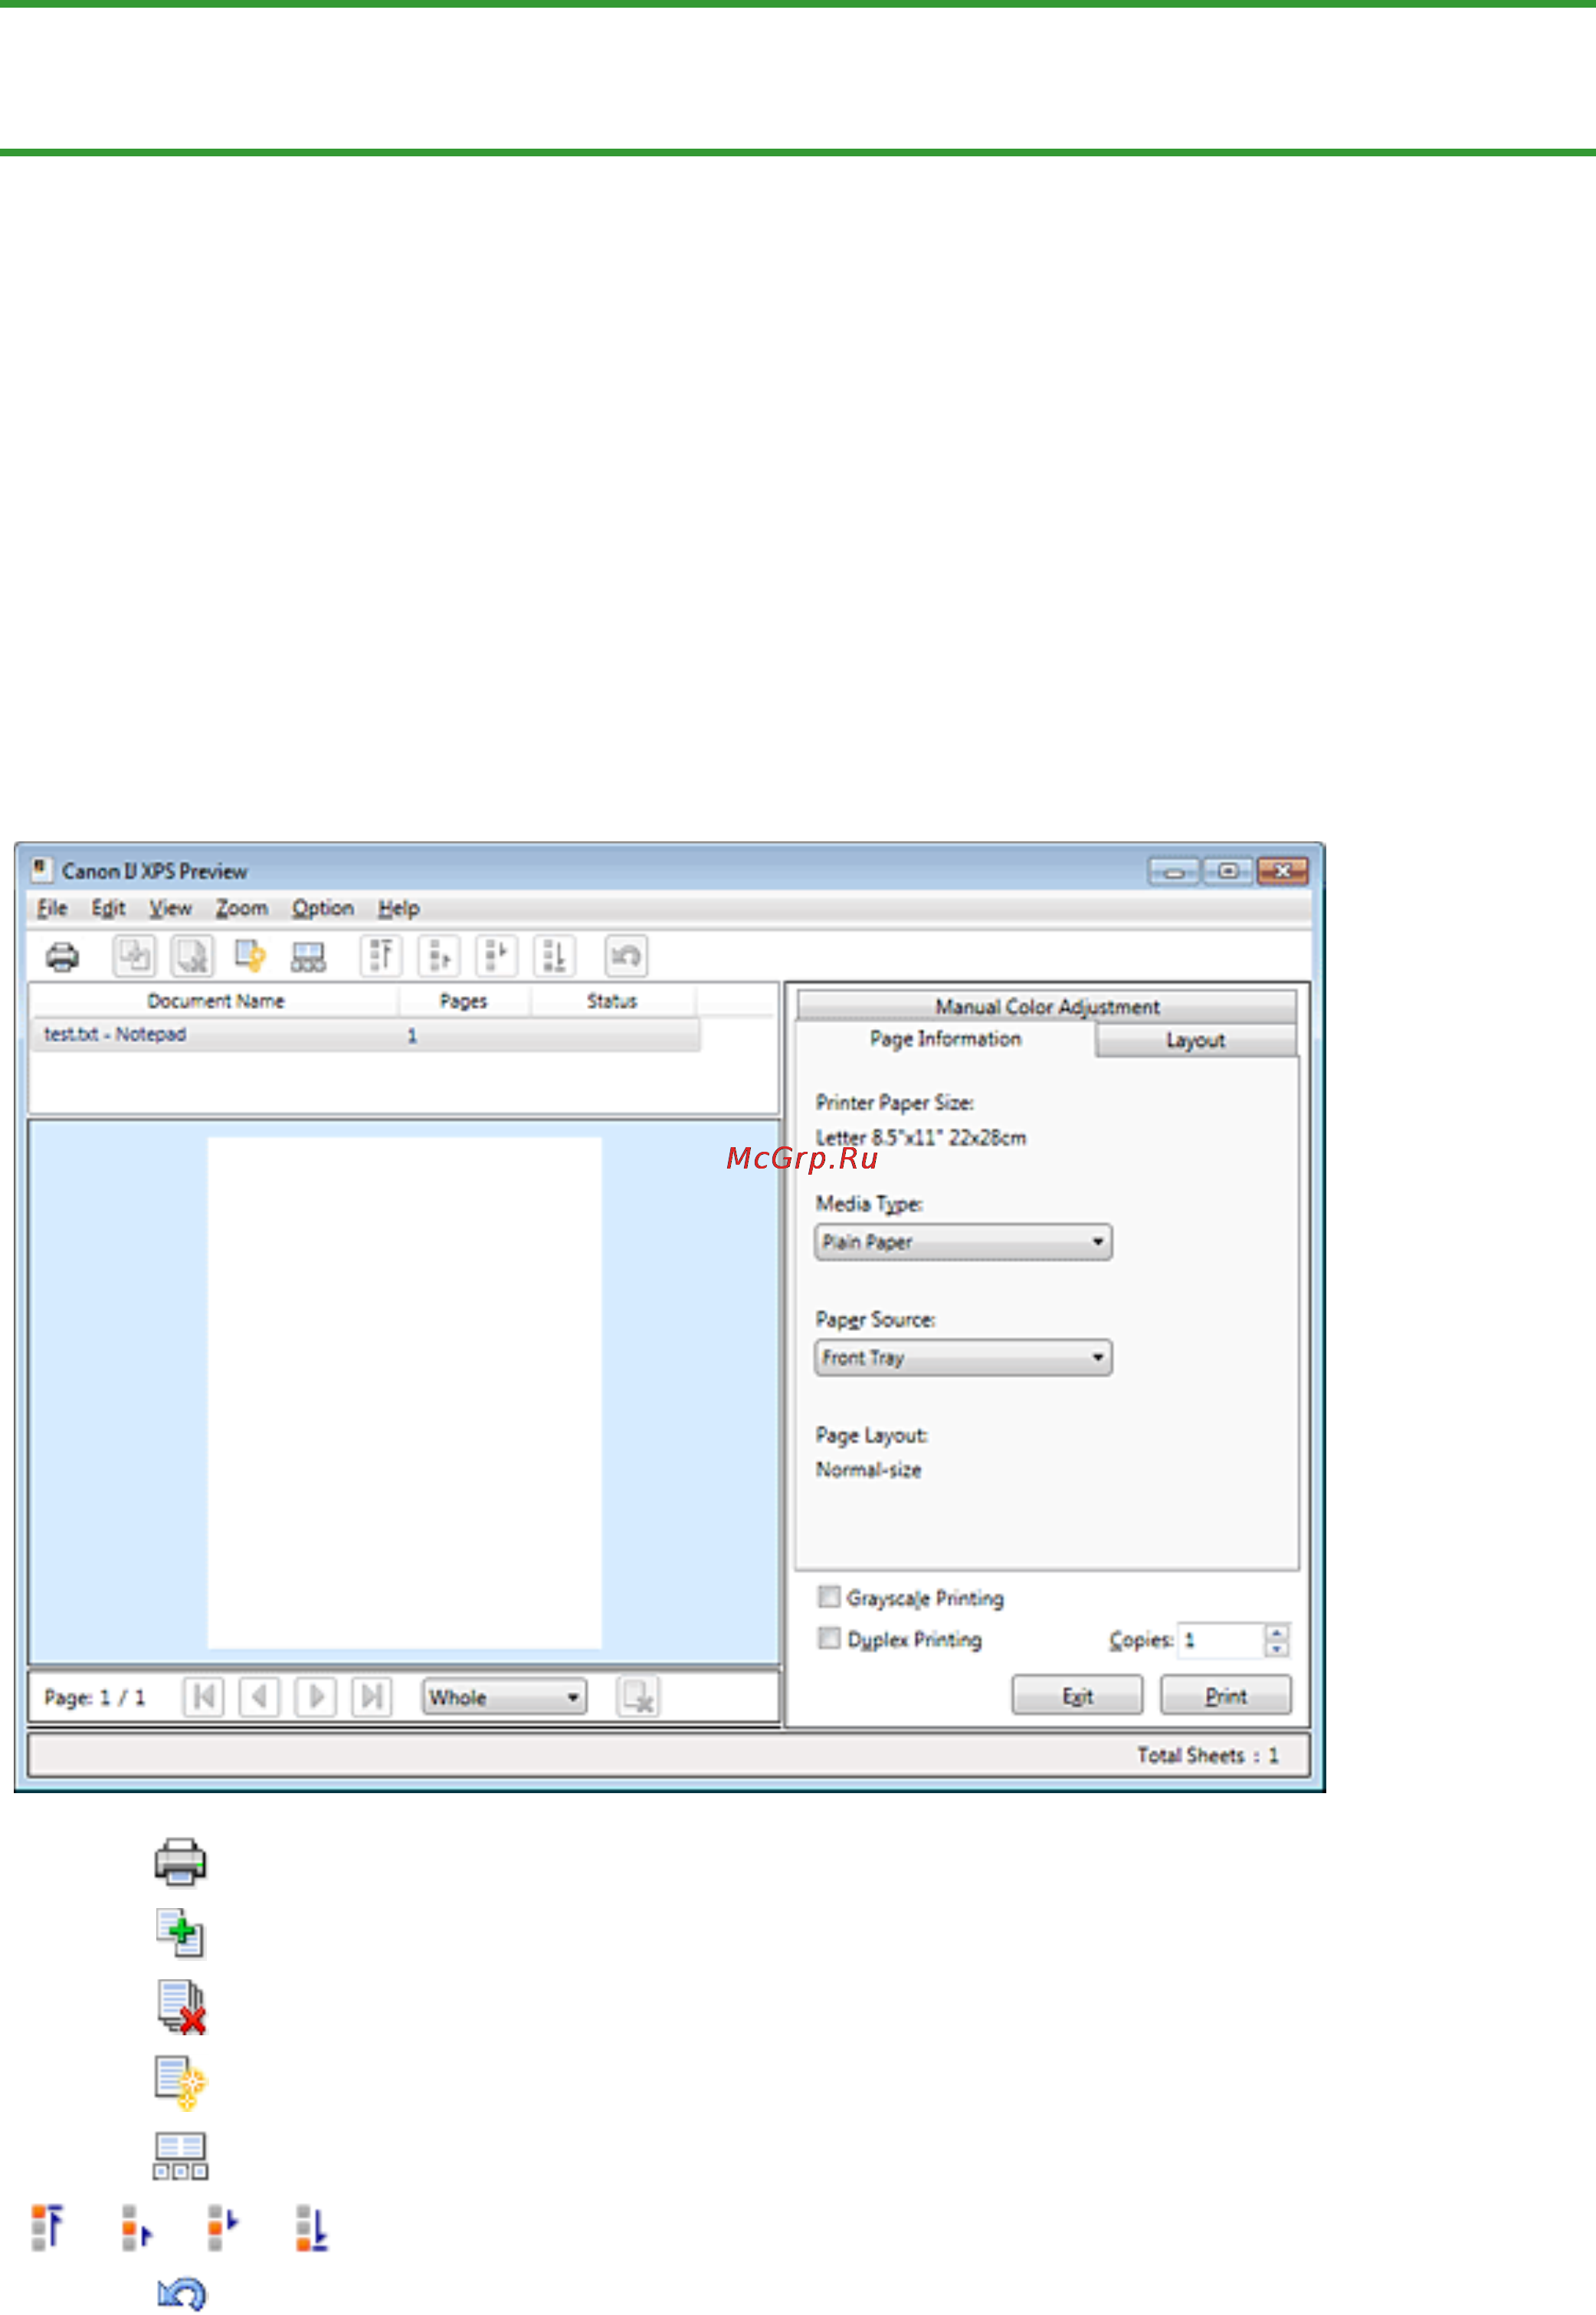The image size is (1596, 2315).
Task: Click the Move to Bottom toolbar icon
Action: (x=555, y=956)
